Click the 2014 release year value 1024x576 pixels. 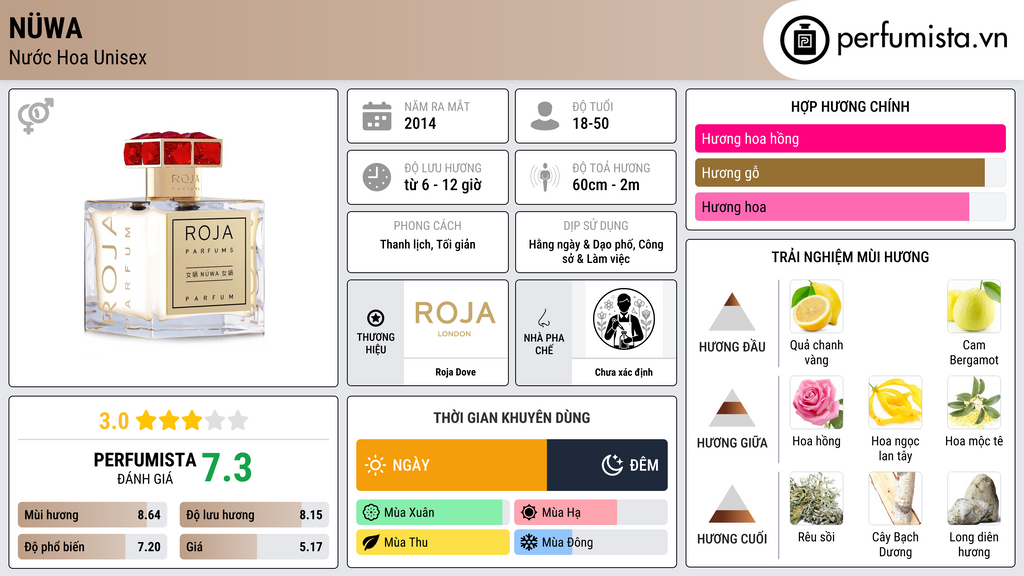coord(420,123)
